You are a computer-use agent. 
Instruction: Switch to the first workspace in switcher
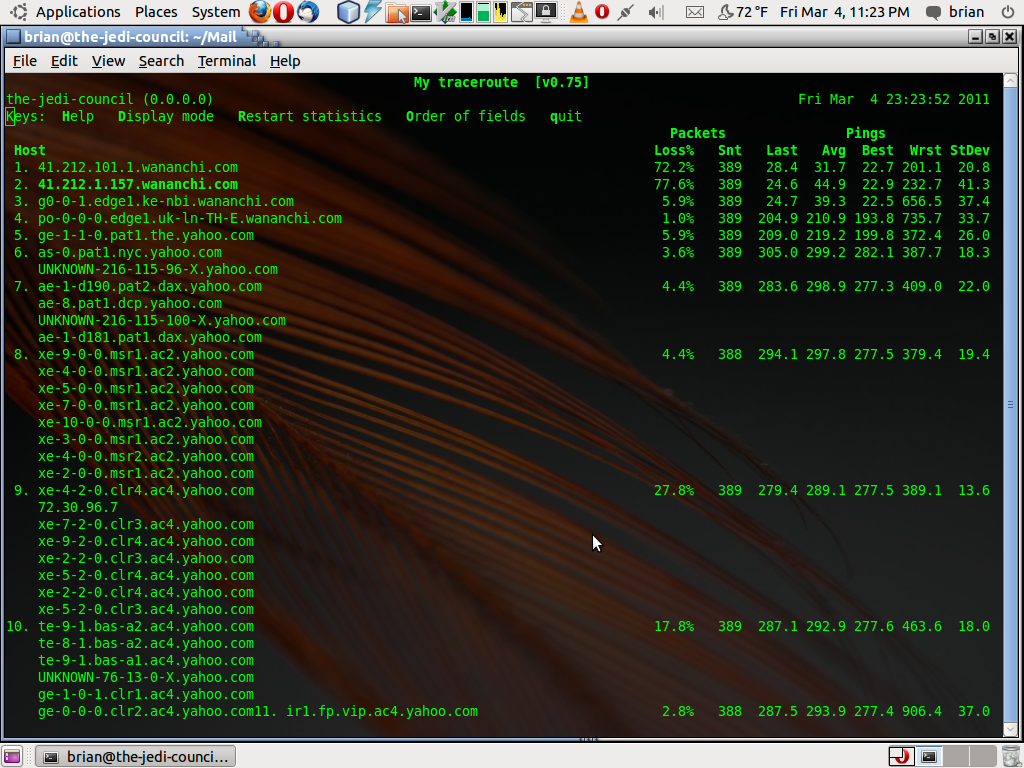tap(901, 756)
